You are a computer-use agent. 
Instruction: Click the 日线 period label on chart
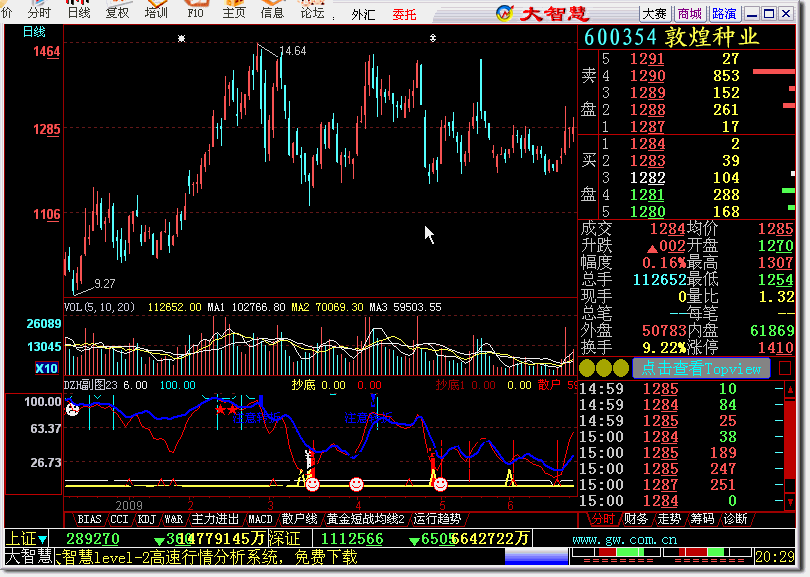[35, 32]
